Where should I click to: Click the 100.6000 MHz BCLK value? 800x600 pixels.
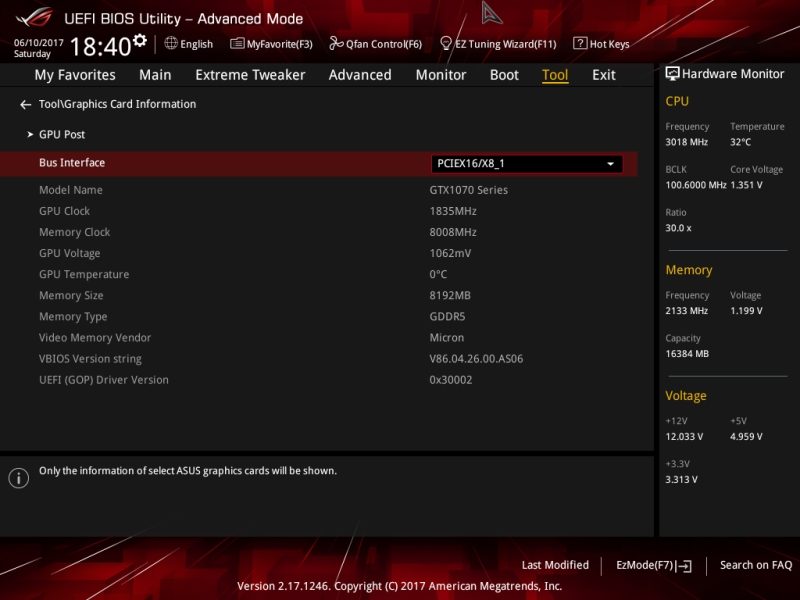695,185
